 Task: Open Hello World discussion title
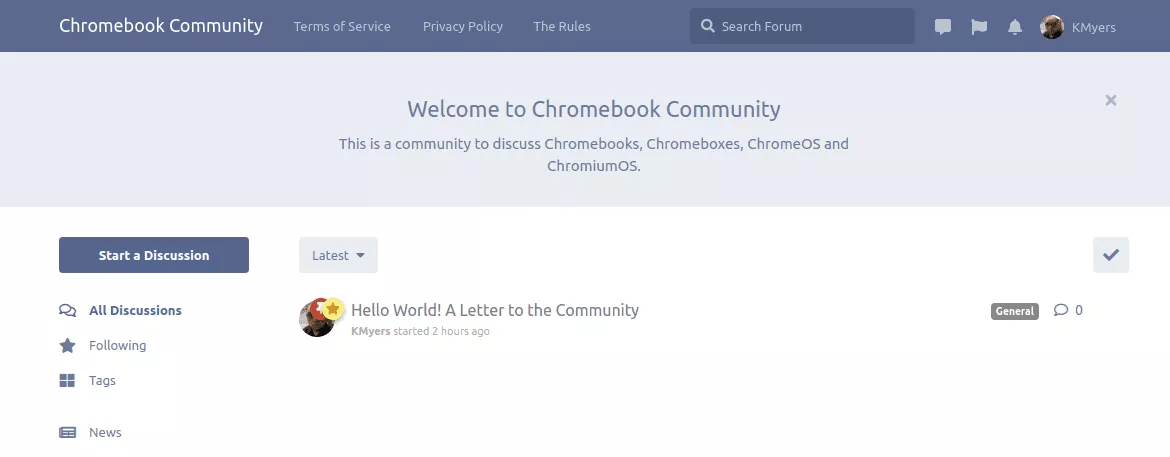pyautogui.click(x=495, y=310)
